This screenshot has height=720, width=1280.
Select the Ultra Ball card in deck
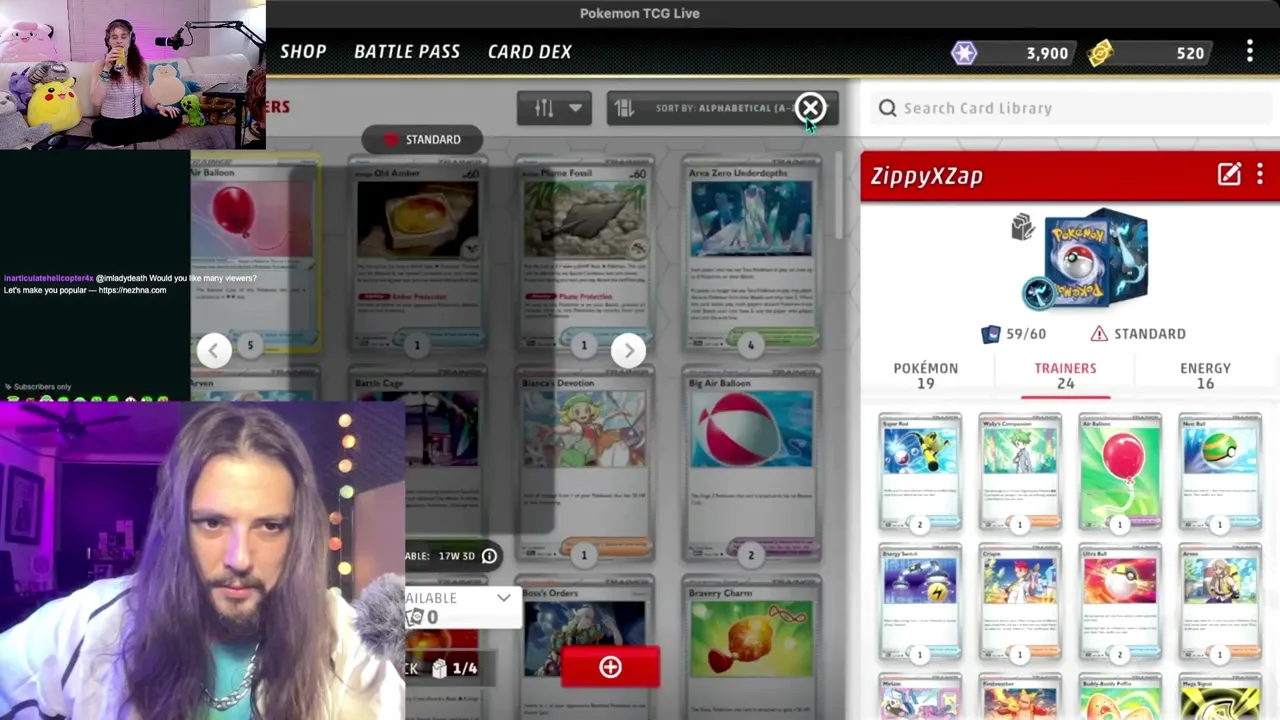(1120, 602)
